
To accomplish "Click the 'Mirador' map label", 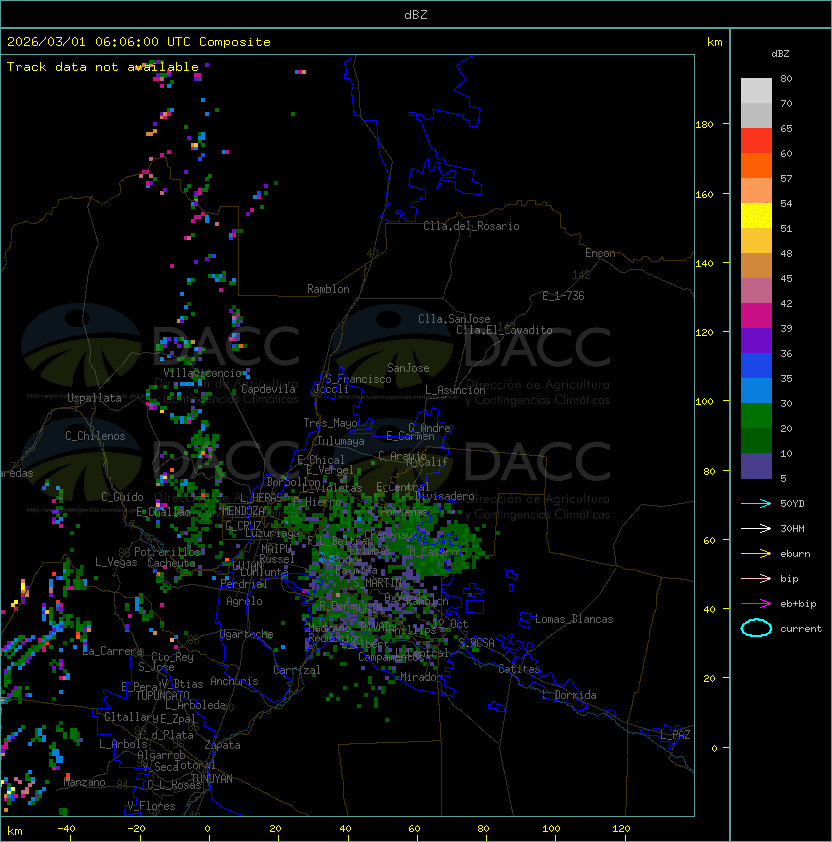I will click(x=421, y=677).
